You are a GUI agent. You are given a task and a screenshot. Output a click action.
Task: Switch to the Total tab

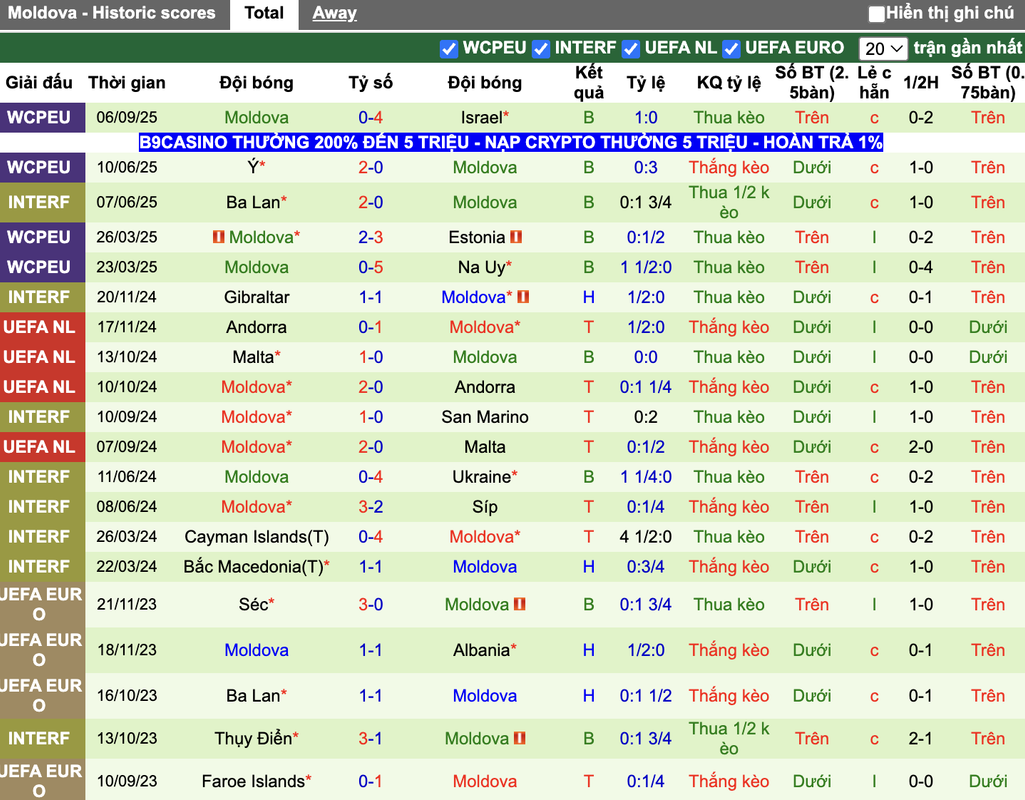click(x=264, y=13)
